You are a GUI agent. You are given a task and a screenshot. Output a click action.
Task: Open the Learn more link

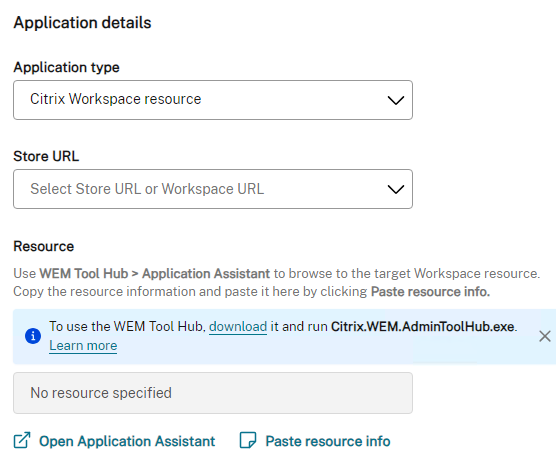83,346
